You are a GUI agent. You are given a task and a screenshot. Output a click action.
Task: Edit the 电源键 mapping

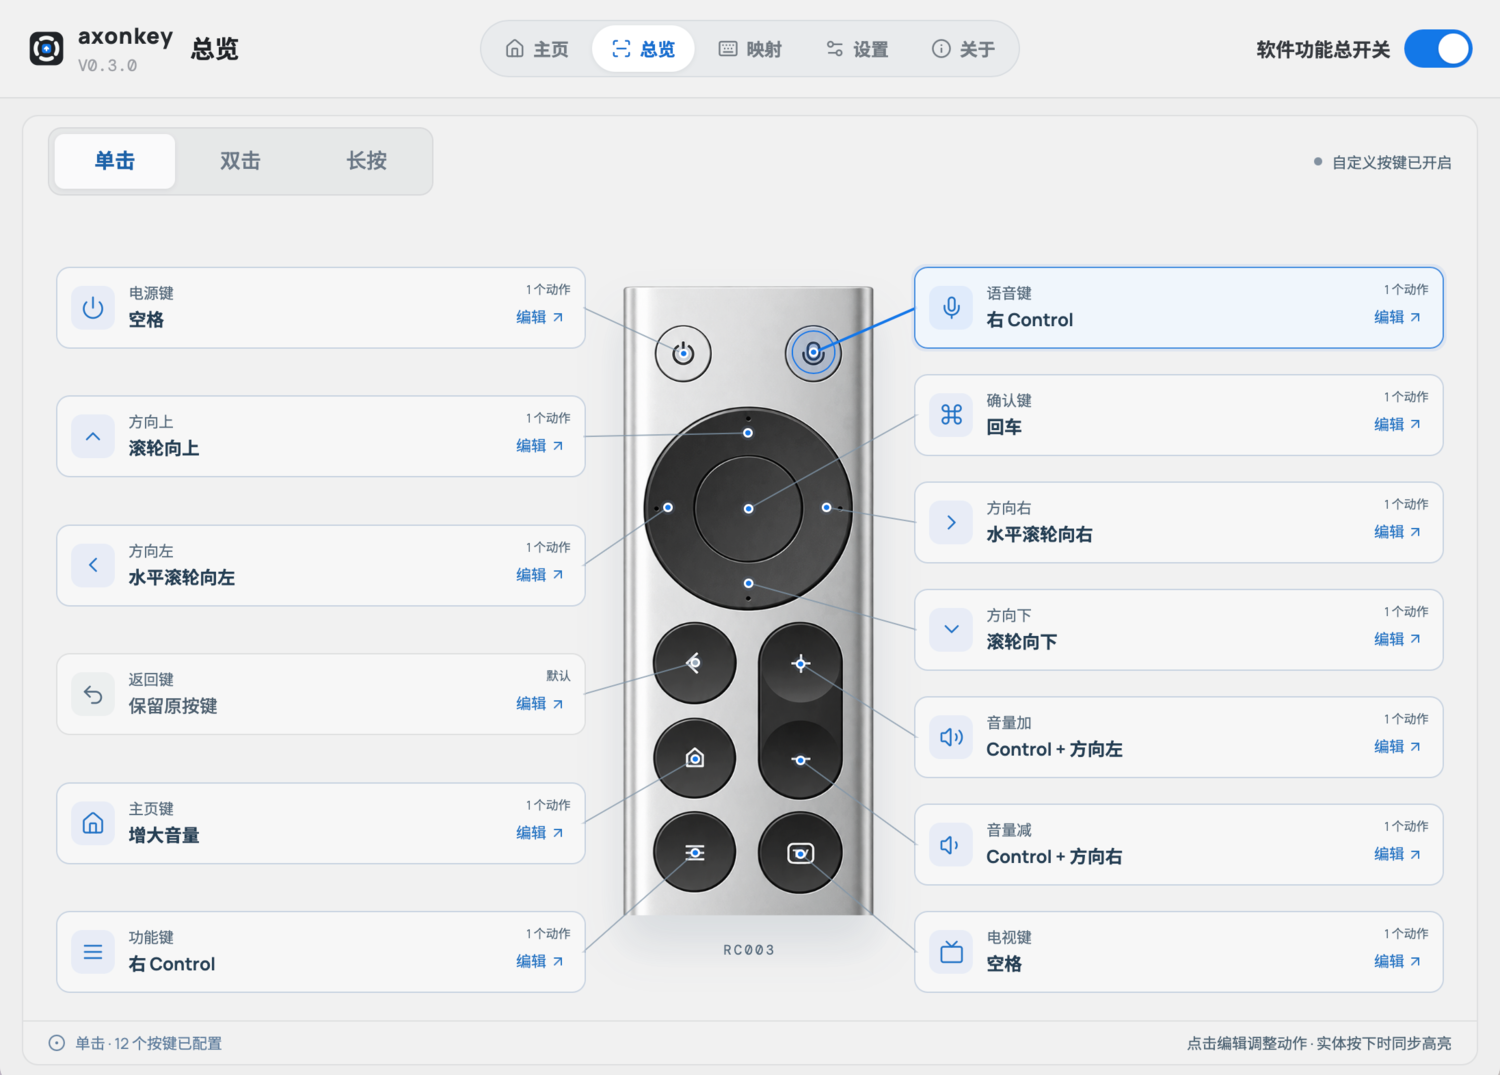[540, 317]
